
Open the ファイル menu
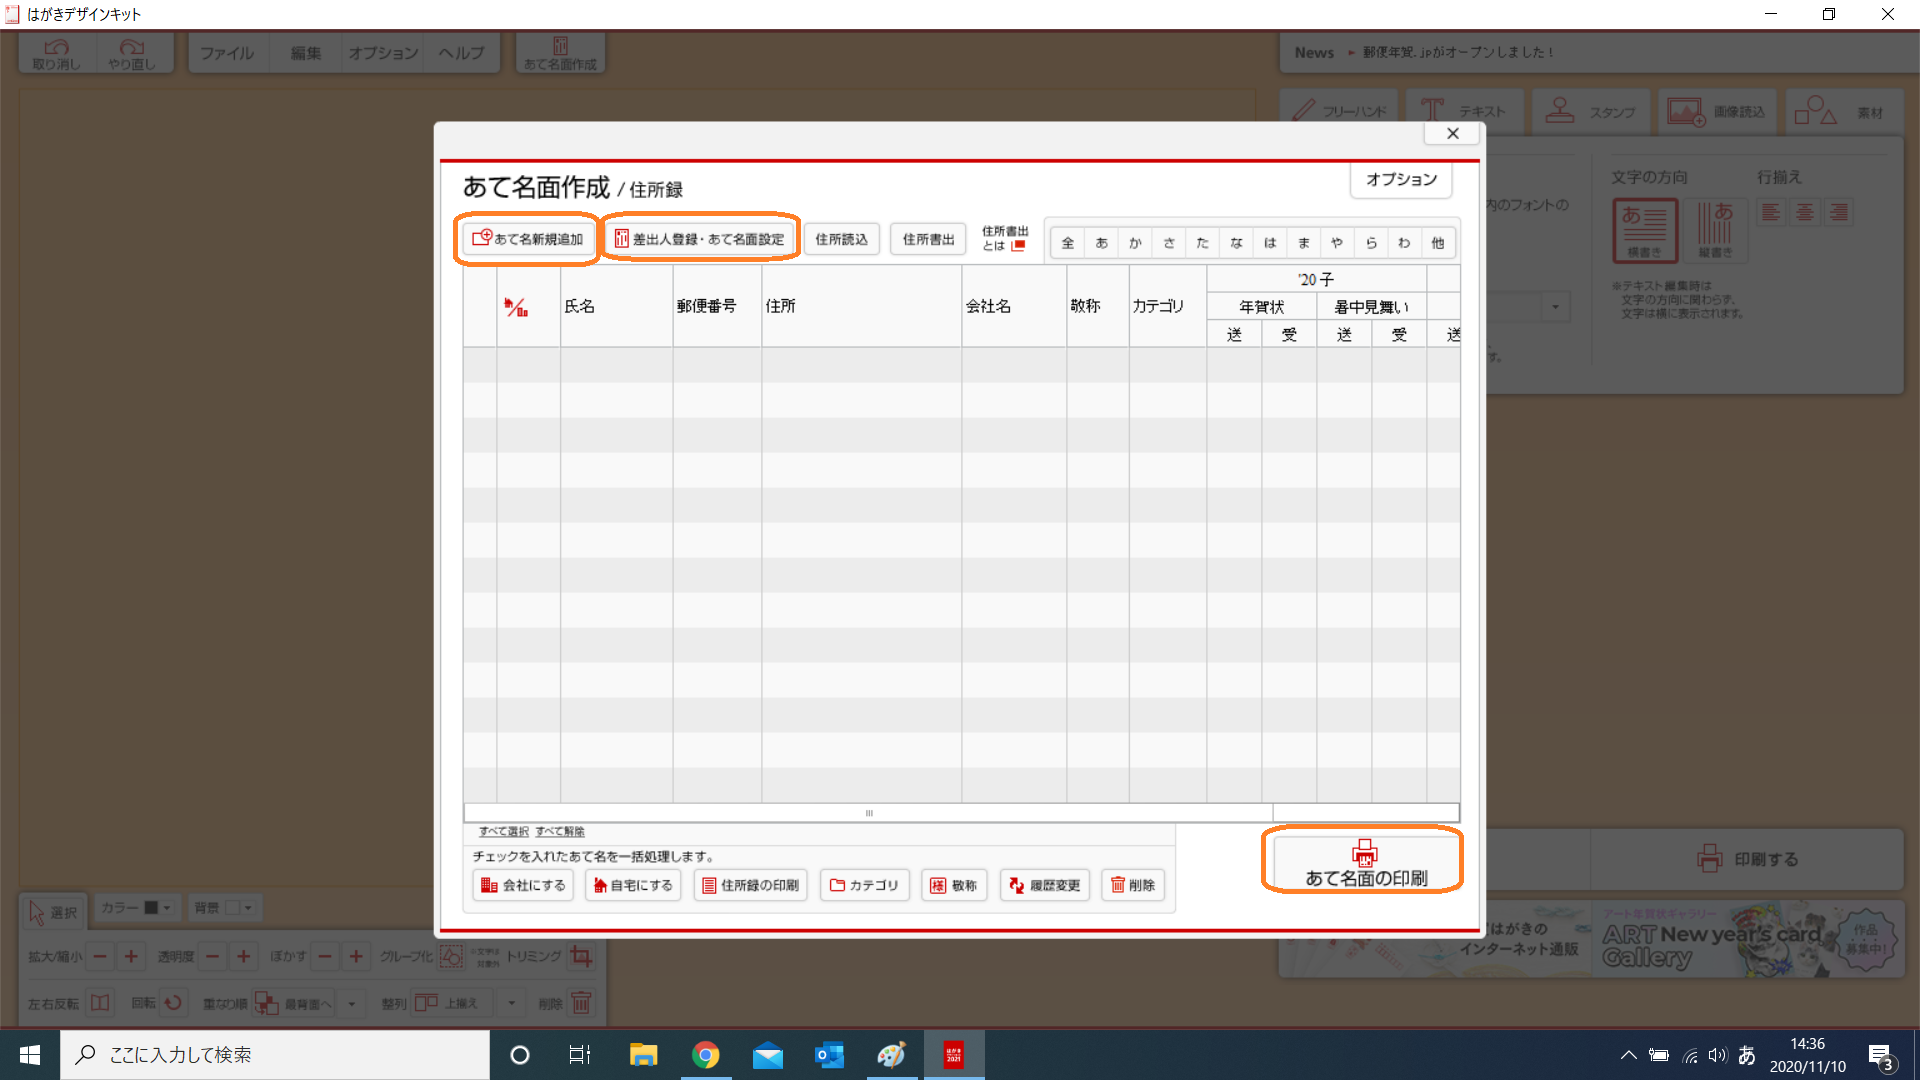[x=227, y=53]
